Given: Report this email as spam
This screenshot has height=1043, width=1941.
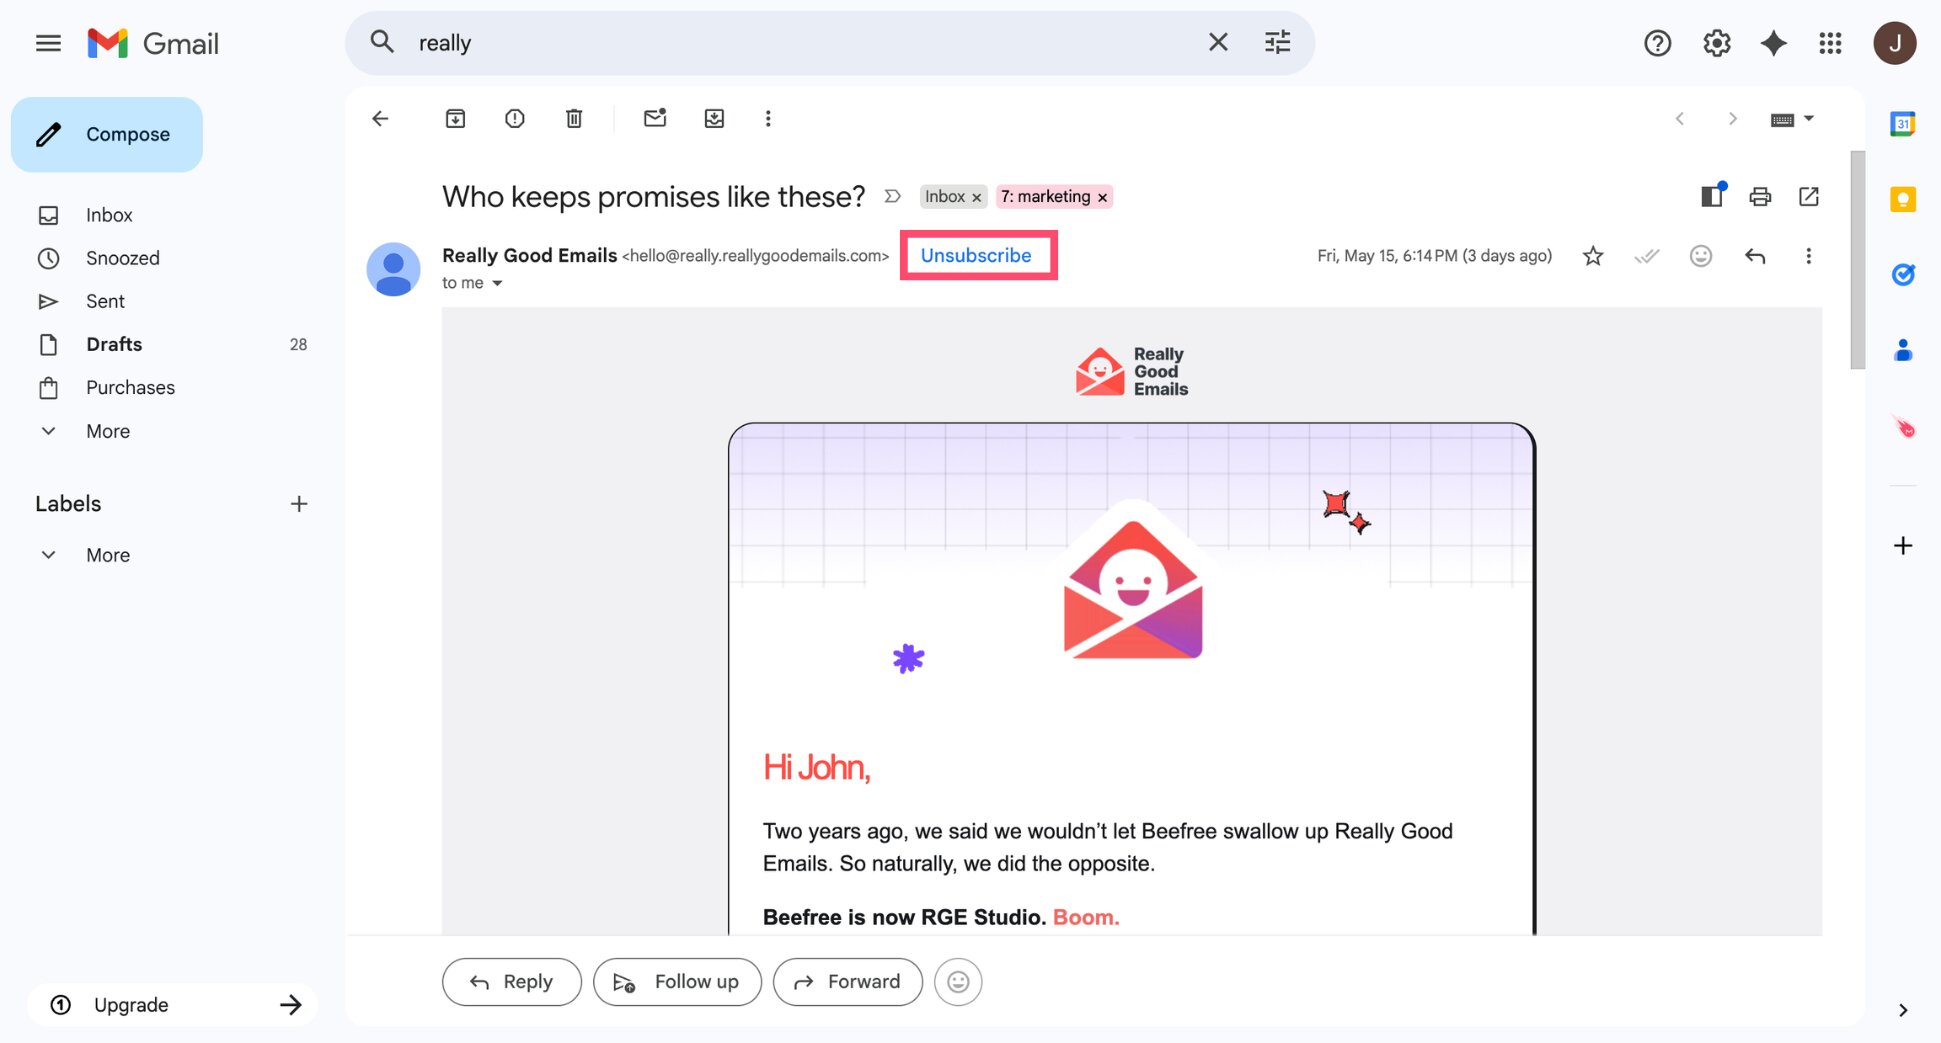Looking at the screenshot, I should click(515, 119).
